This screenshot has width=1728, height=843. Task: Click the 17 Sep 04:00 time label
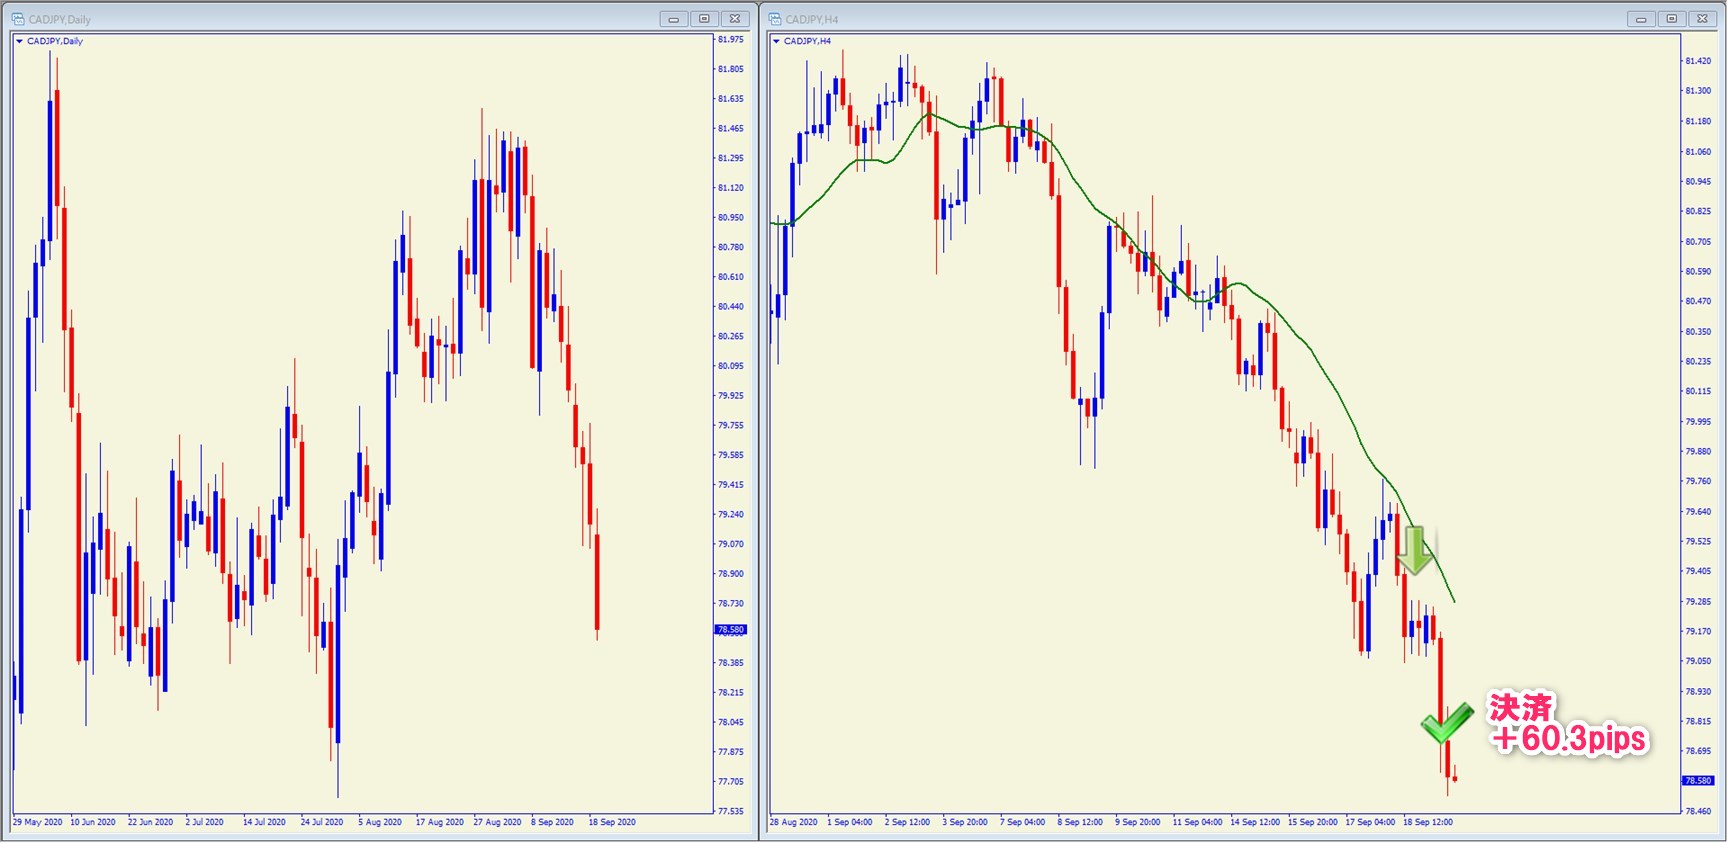click(x=1370, y=822)
